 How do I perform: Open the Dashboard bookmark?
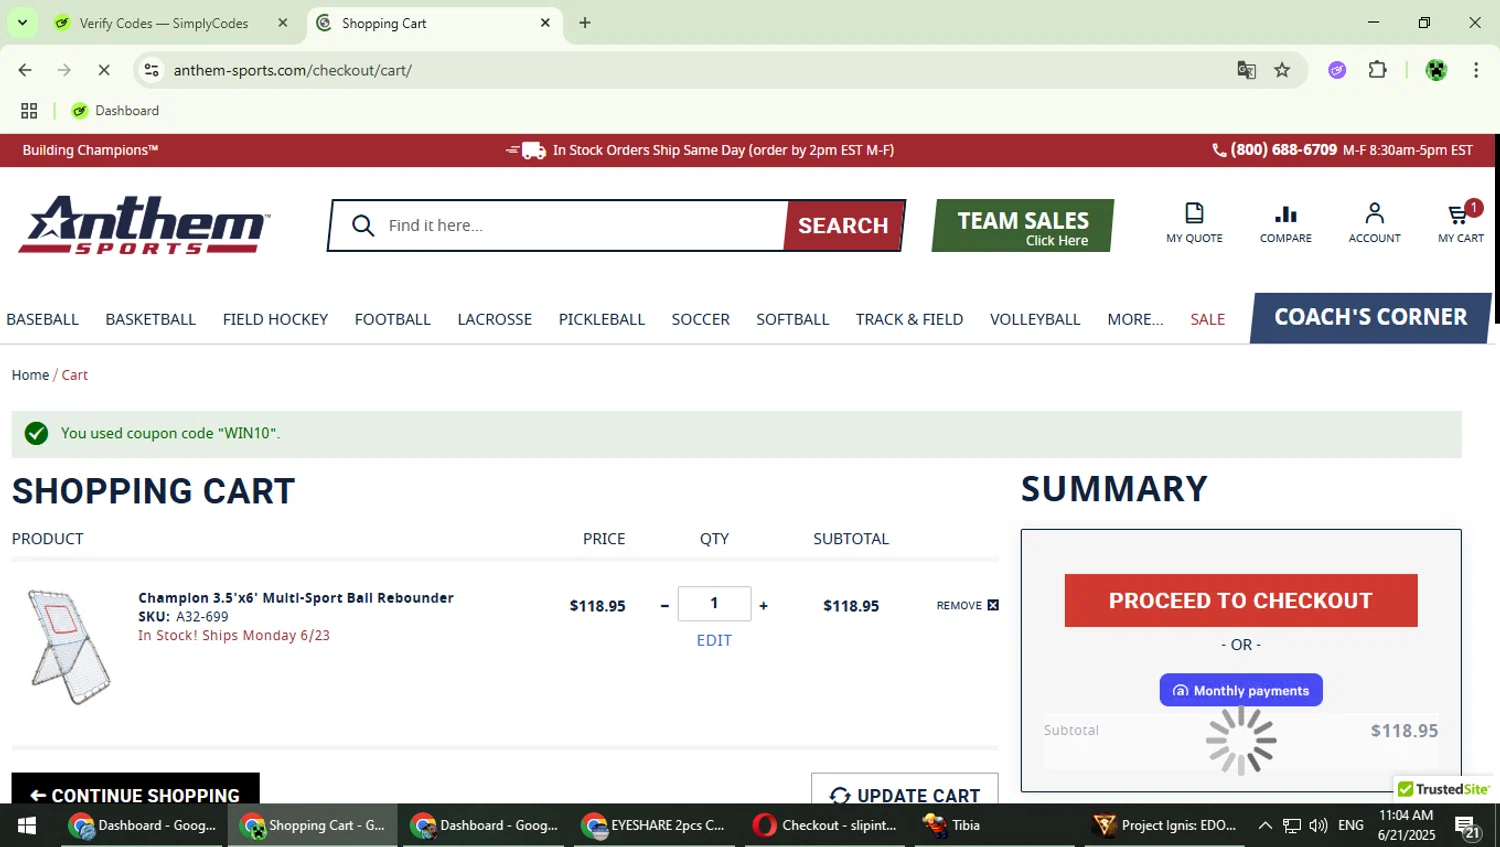[115, 111]
